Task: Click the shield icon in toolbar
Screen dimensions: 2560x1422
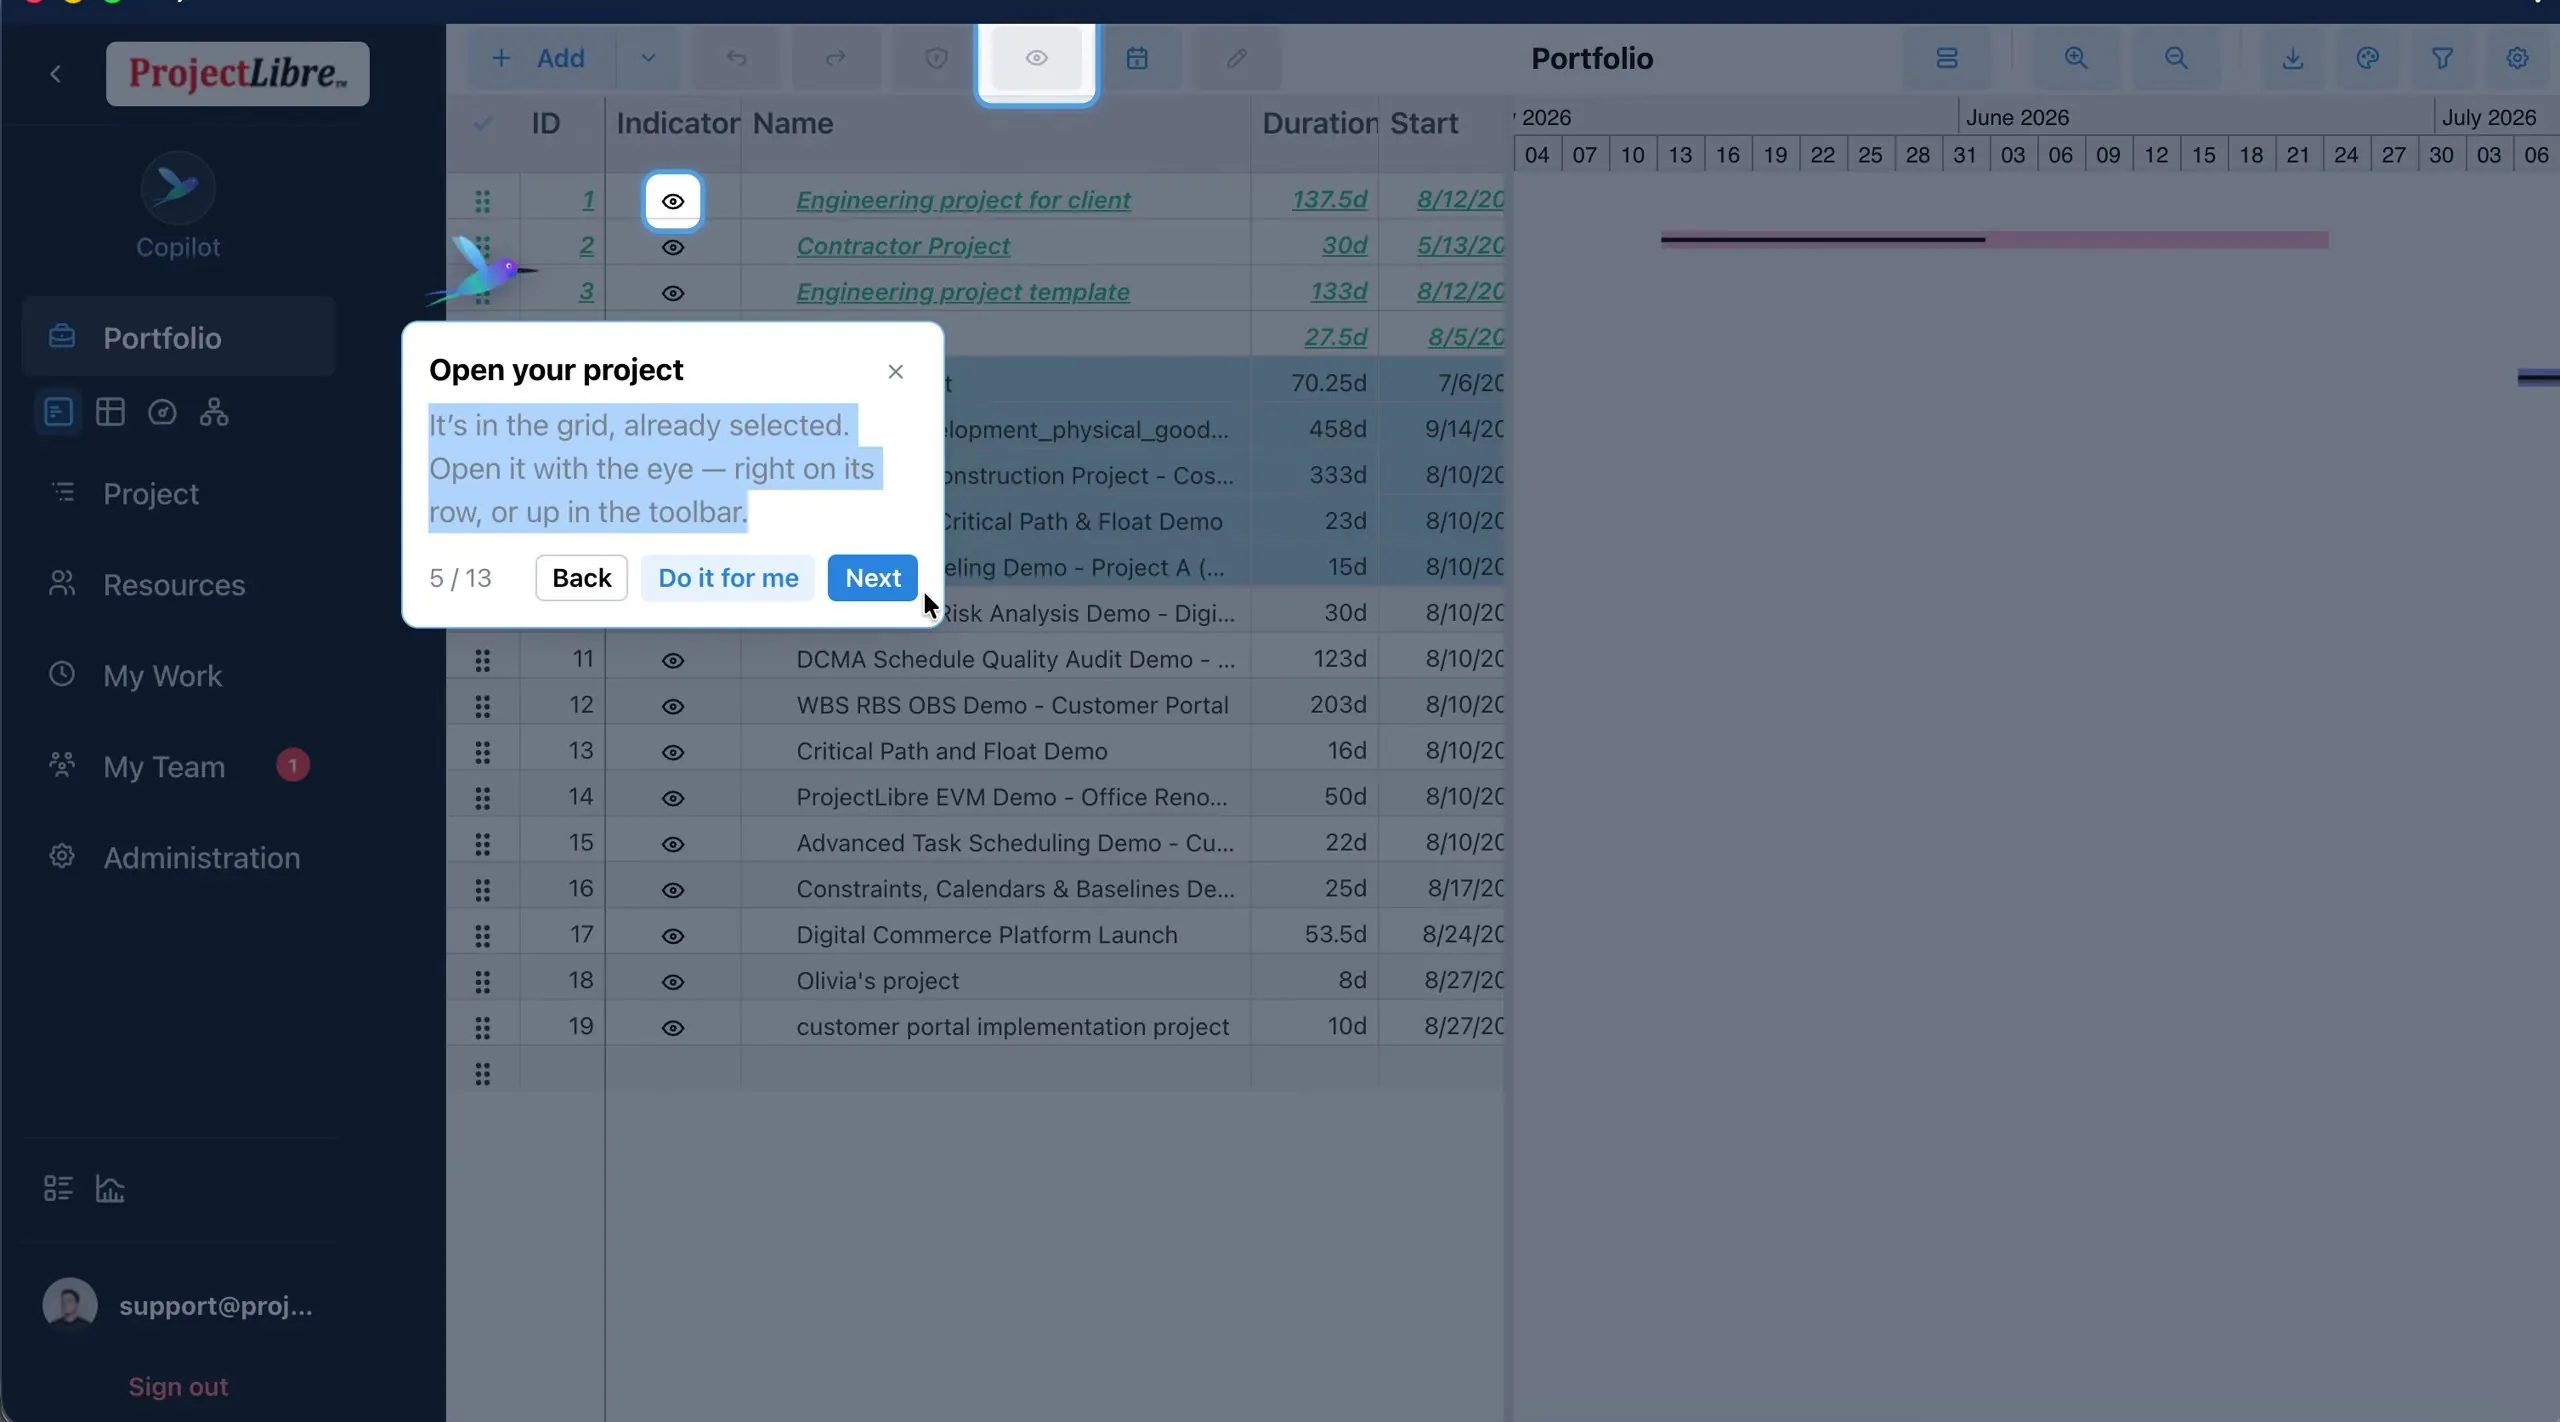Action: coord(936,58)
